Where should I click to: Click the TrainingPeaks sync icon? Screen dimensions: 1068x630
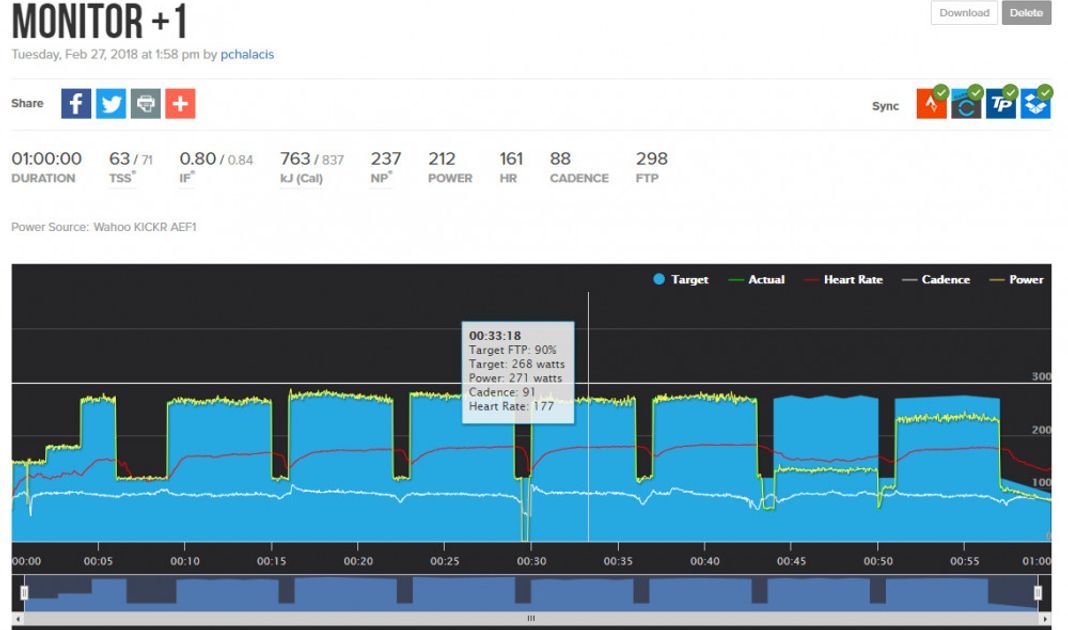point(1000,104)
